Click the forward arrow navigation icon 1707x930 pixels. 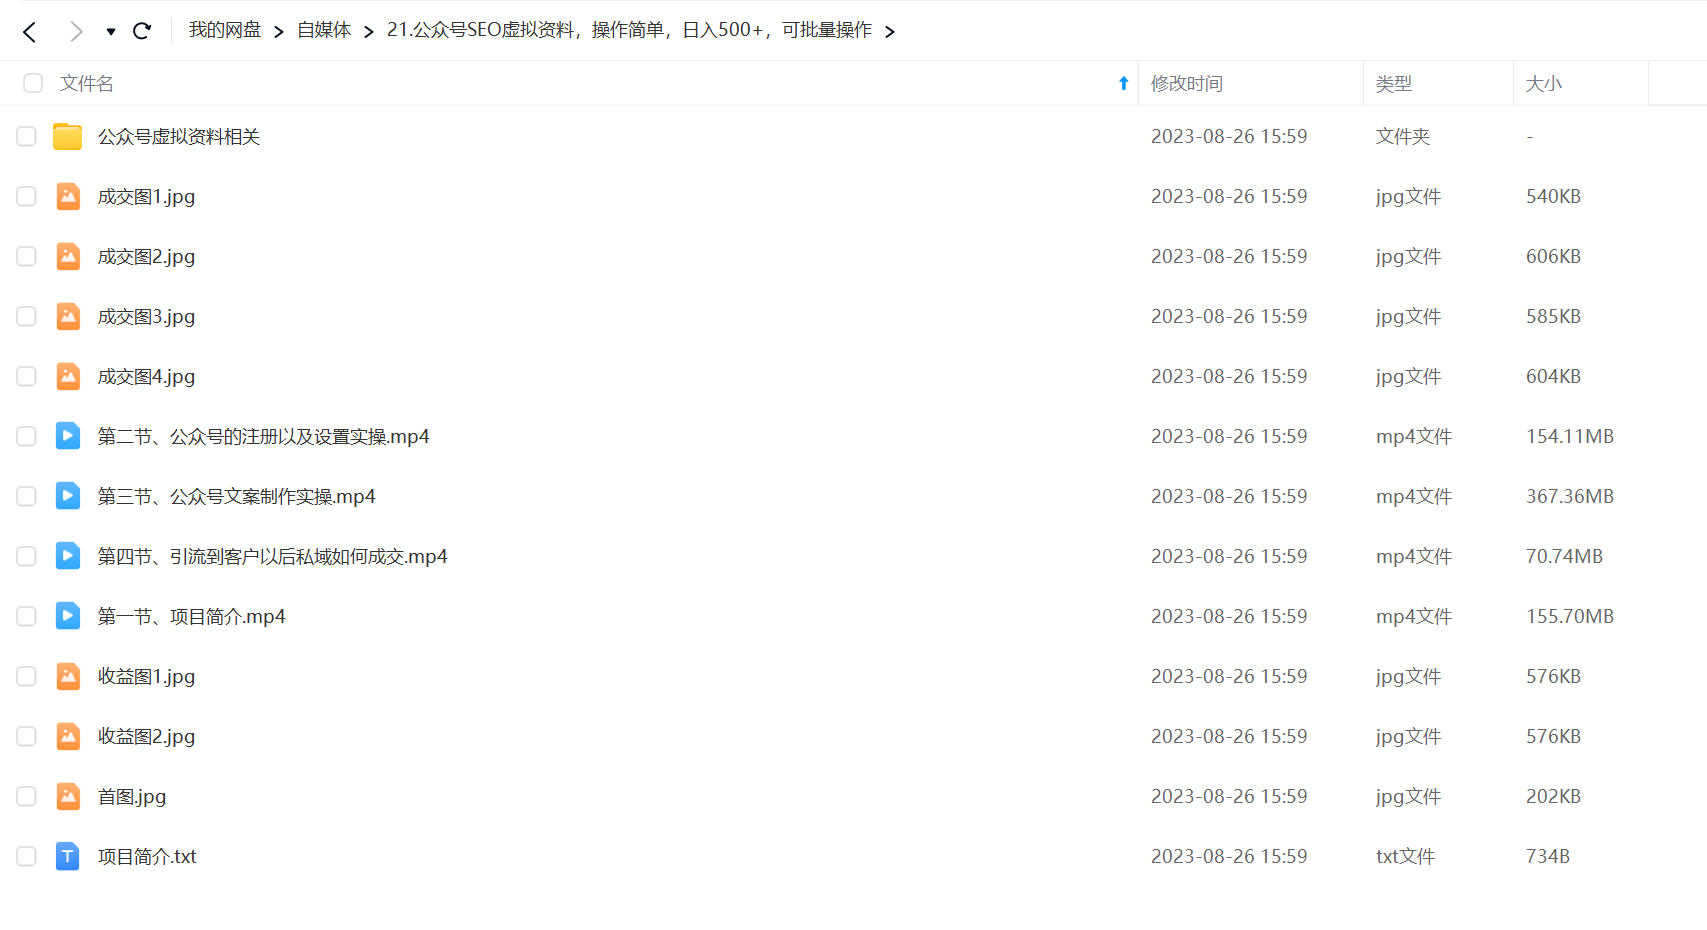75,30
